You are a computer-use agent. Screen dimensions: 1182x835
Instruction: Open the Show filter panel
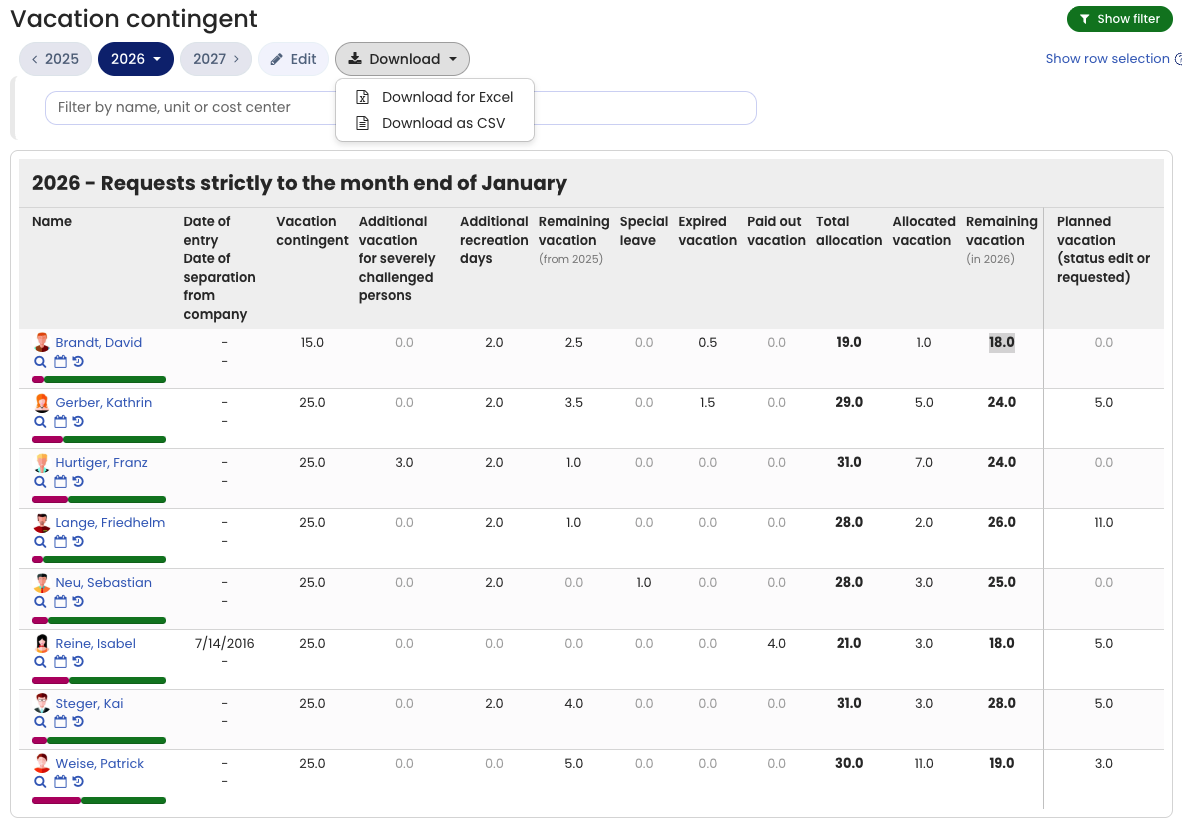(1119, 19)
